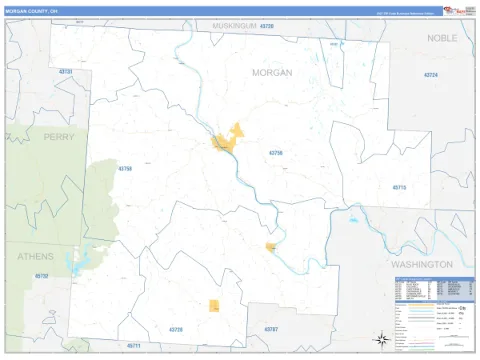Click the reference edition subtitle in header bar
Image resolution: width=480 pixels, height=360 pixels.
tap(405, 14)
